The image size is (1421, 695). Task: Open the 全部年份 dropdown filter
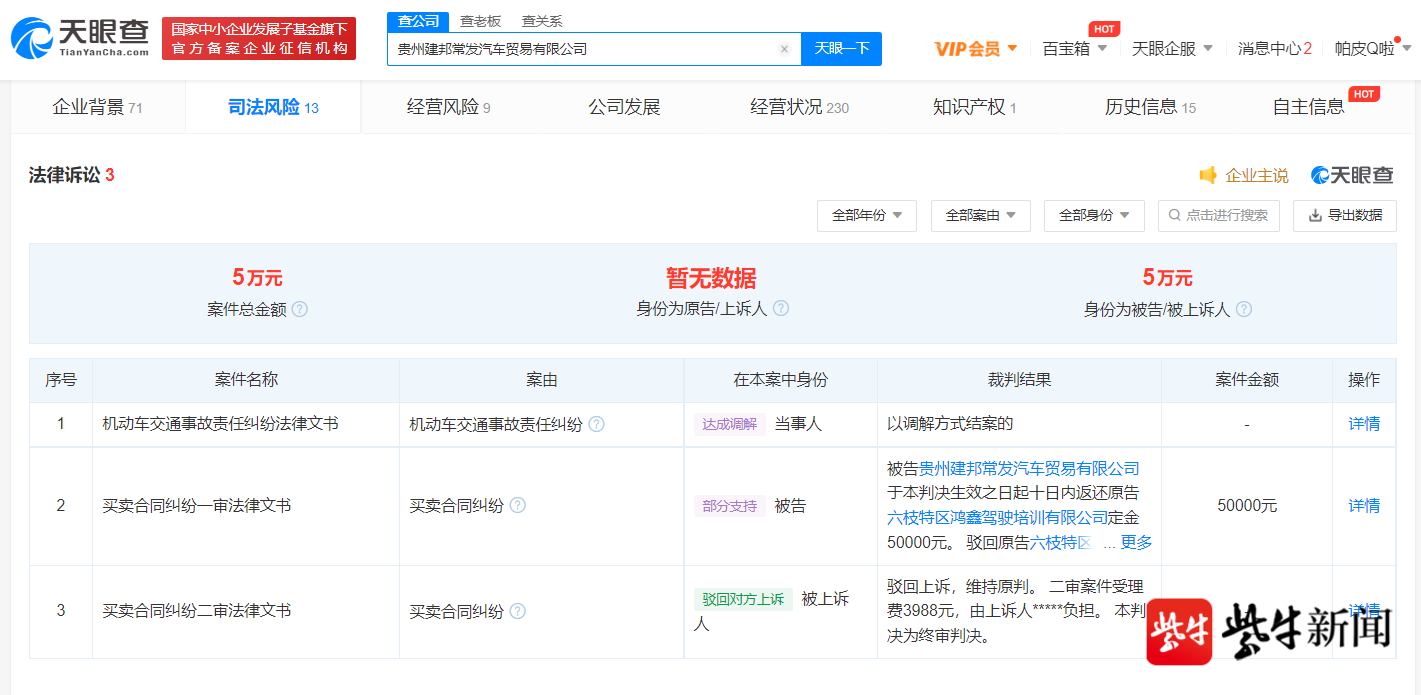pyautogui.click(x=866, y=215)
